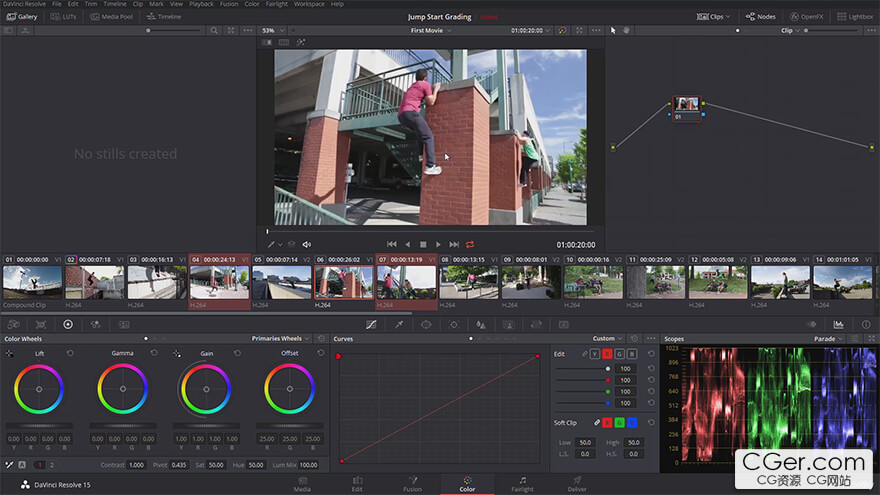The image size is (880, 495).
Task: Adjust the Lift color wheel
Action: (x=39, y=389)
